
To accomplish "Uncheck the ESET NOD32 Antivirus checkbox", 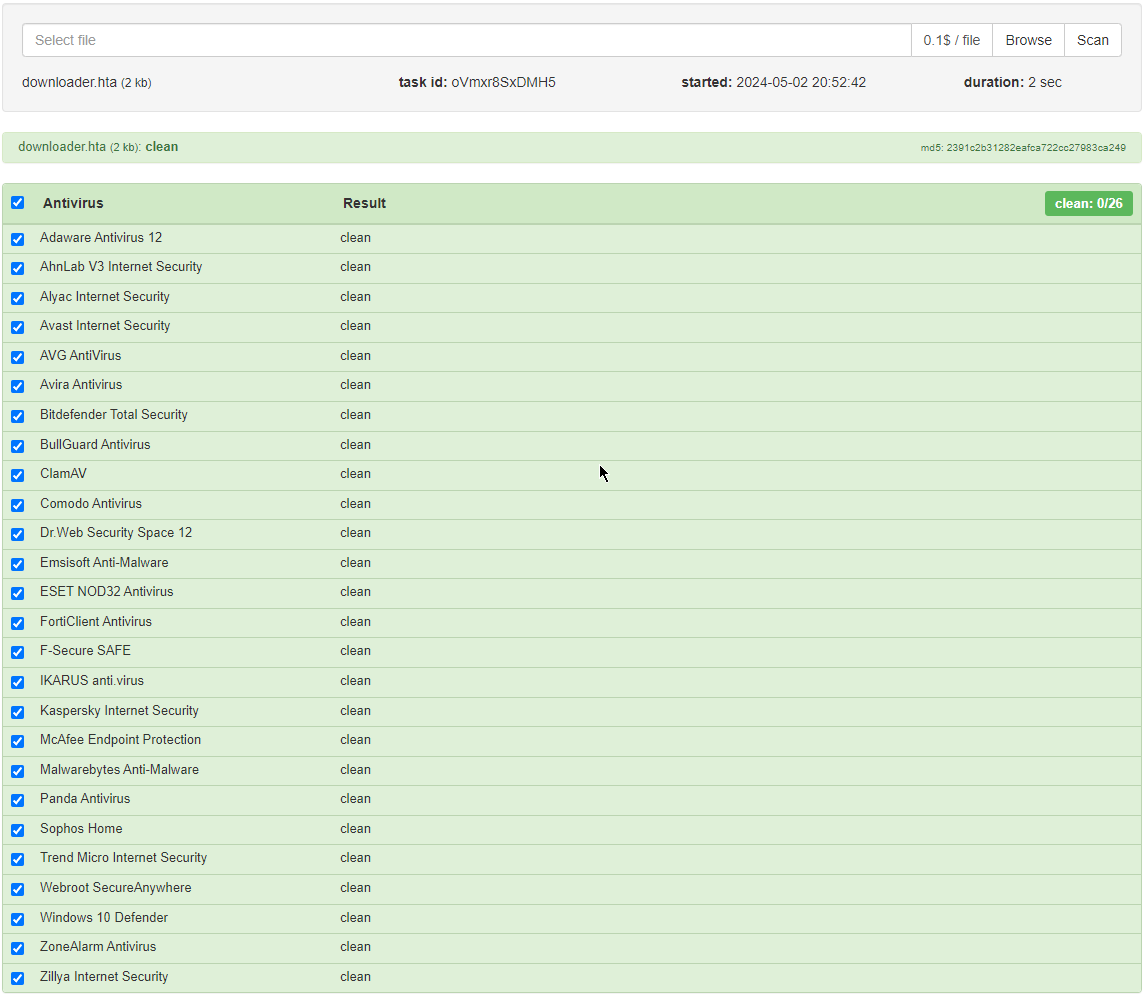I will tap(17, 593).
